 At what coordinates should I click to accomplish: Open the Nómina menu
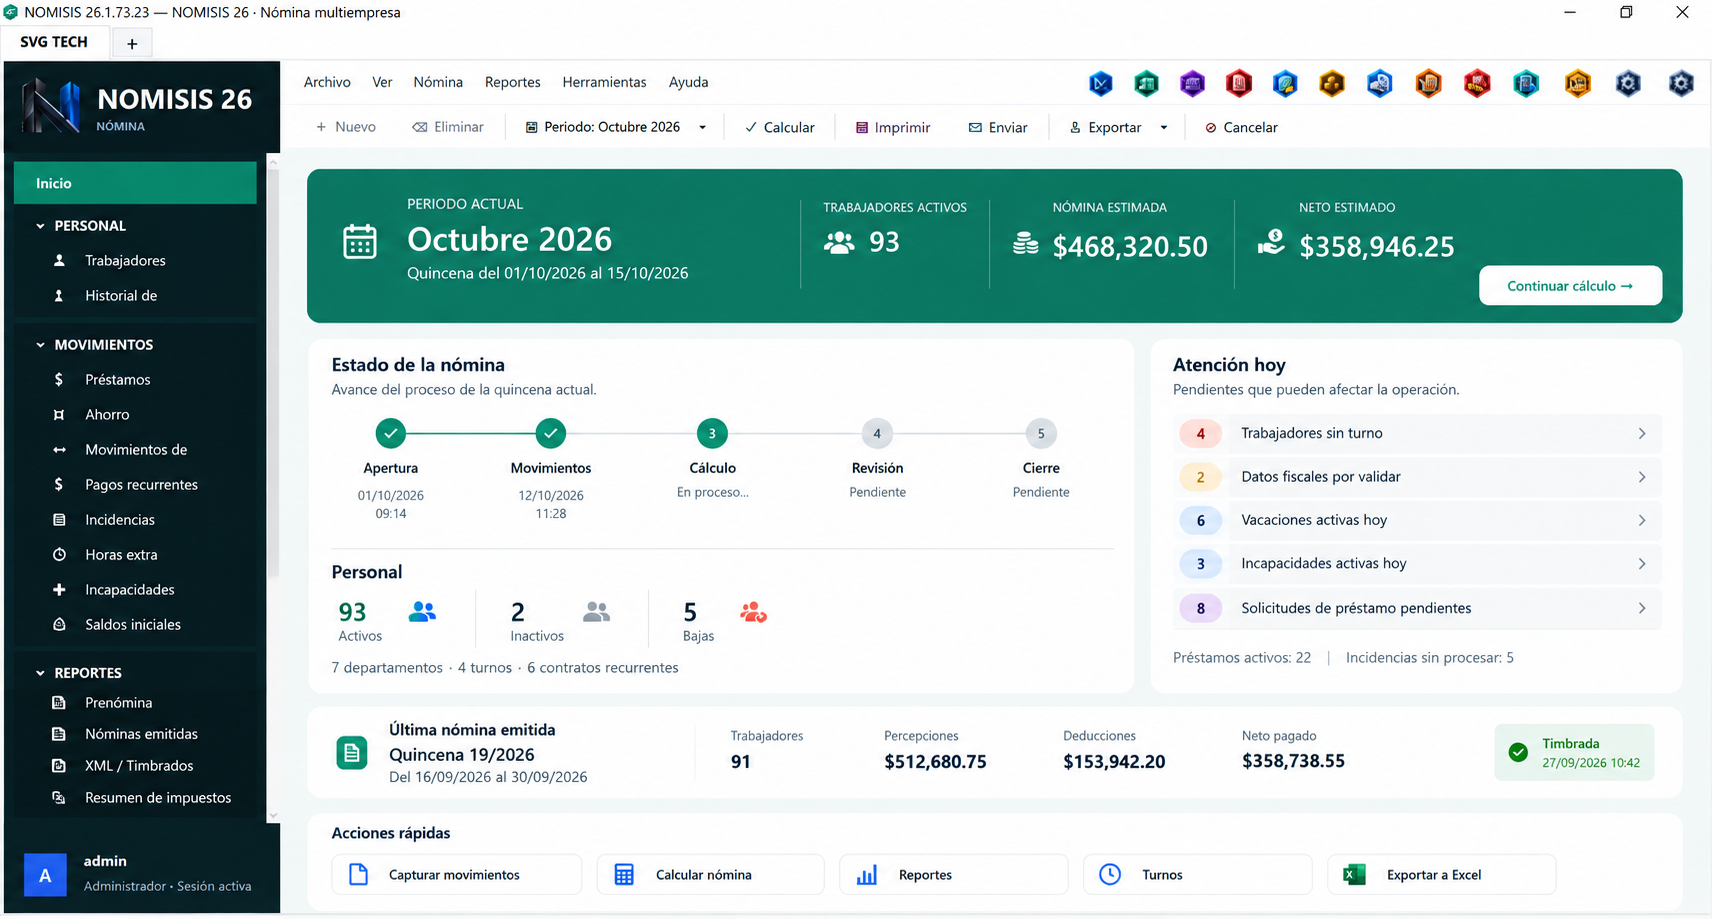pos(438,82)
